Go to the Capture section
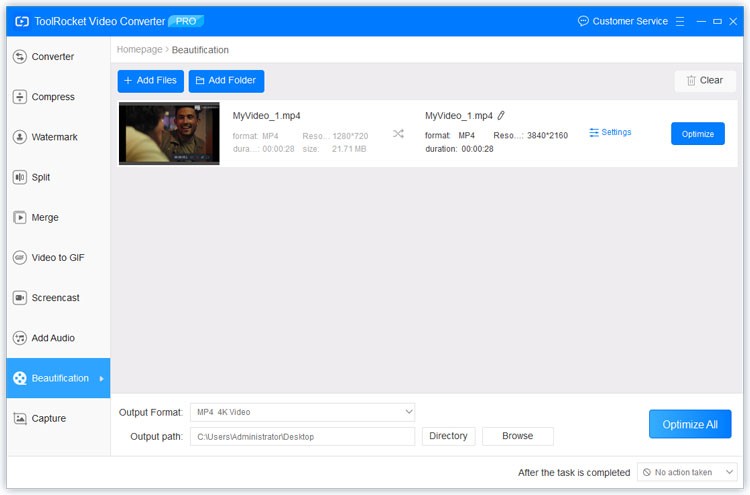The height and width of the screenshot is (495, 750). pos(58,418)
